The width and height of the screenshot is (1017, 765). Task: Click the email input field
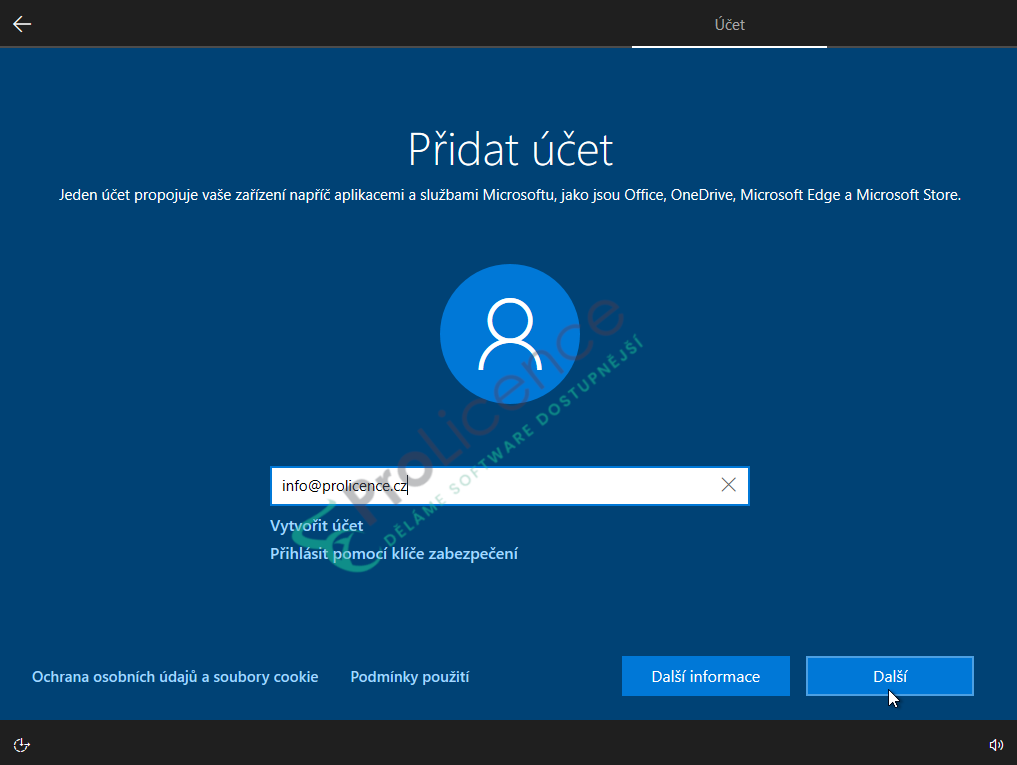point(510,485)
